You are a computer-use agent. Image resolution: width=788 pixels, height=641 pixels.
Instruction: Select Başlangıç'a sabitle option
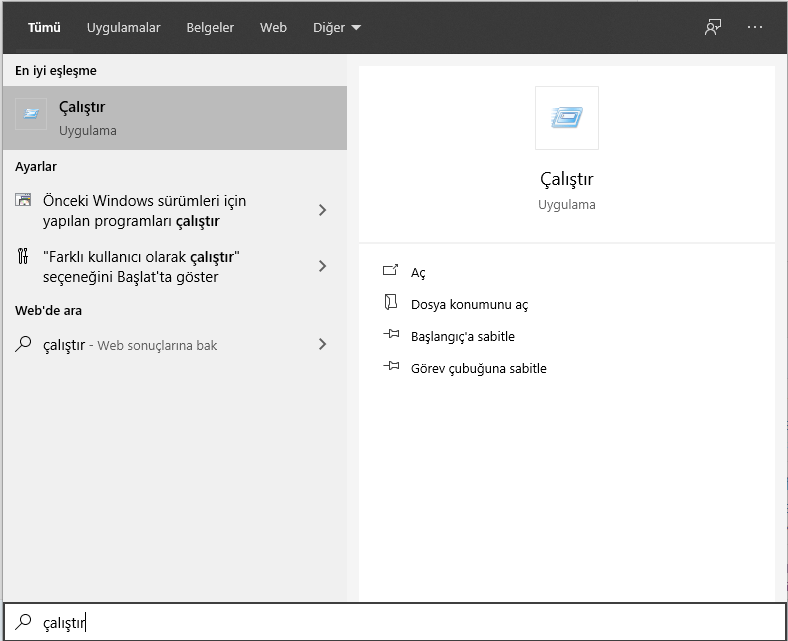463,336
